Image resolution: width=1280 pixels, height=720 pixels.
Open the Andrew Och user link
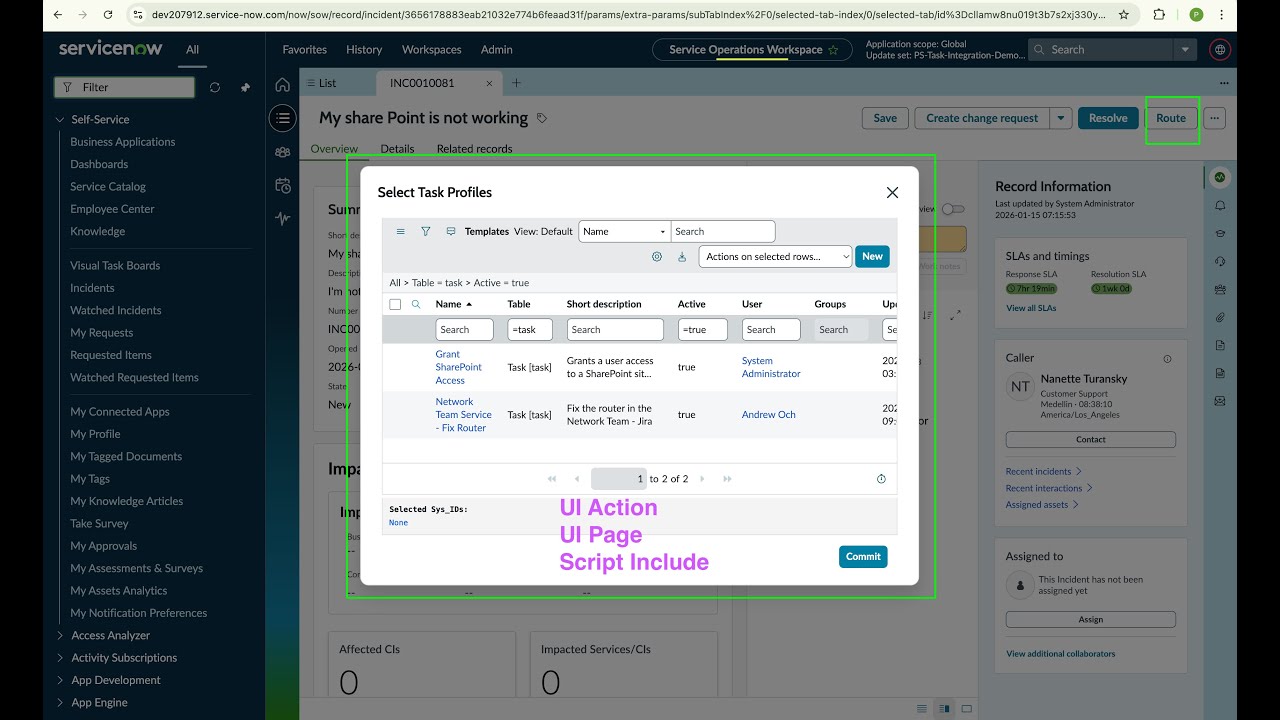tap(768, 414)
